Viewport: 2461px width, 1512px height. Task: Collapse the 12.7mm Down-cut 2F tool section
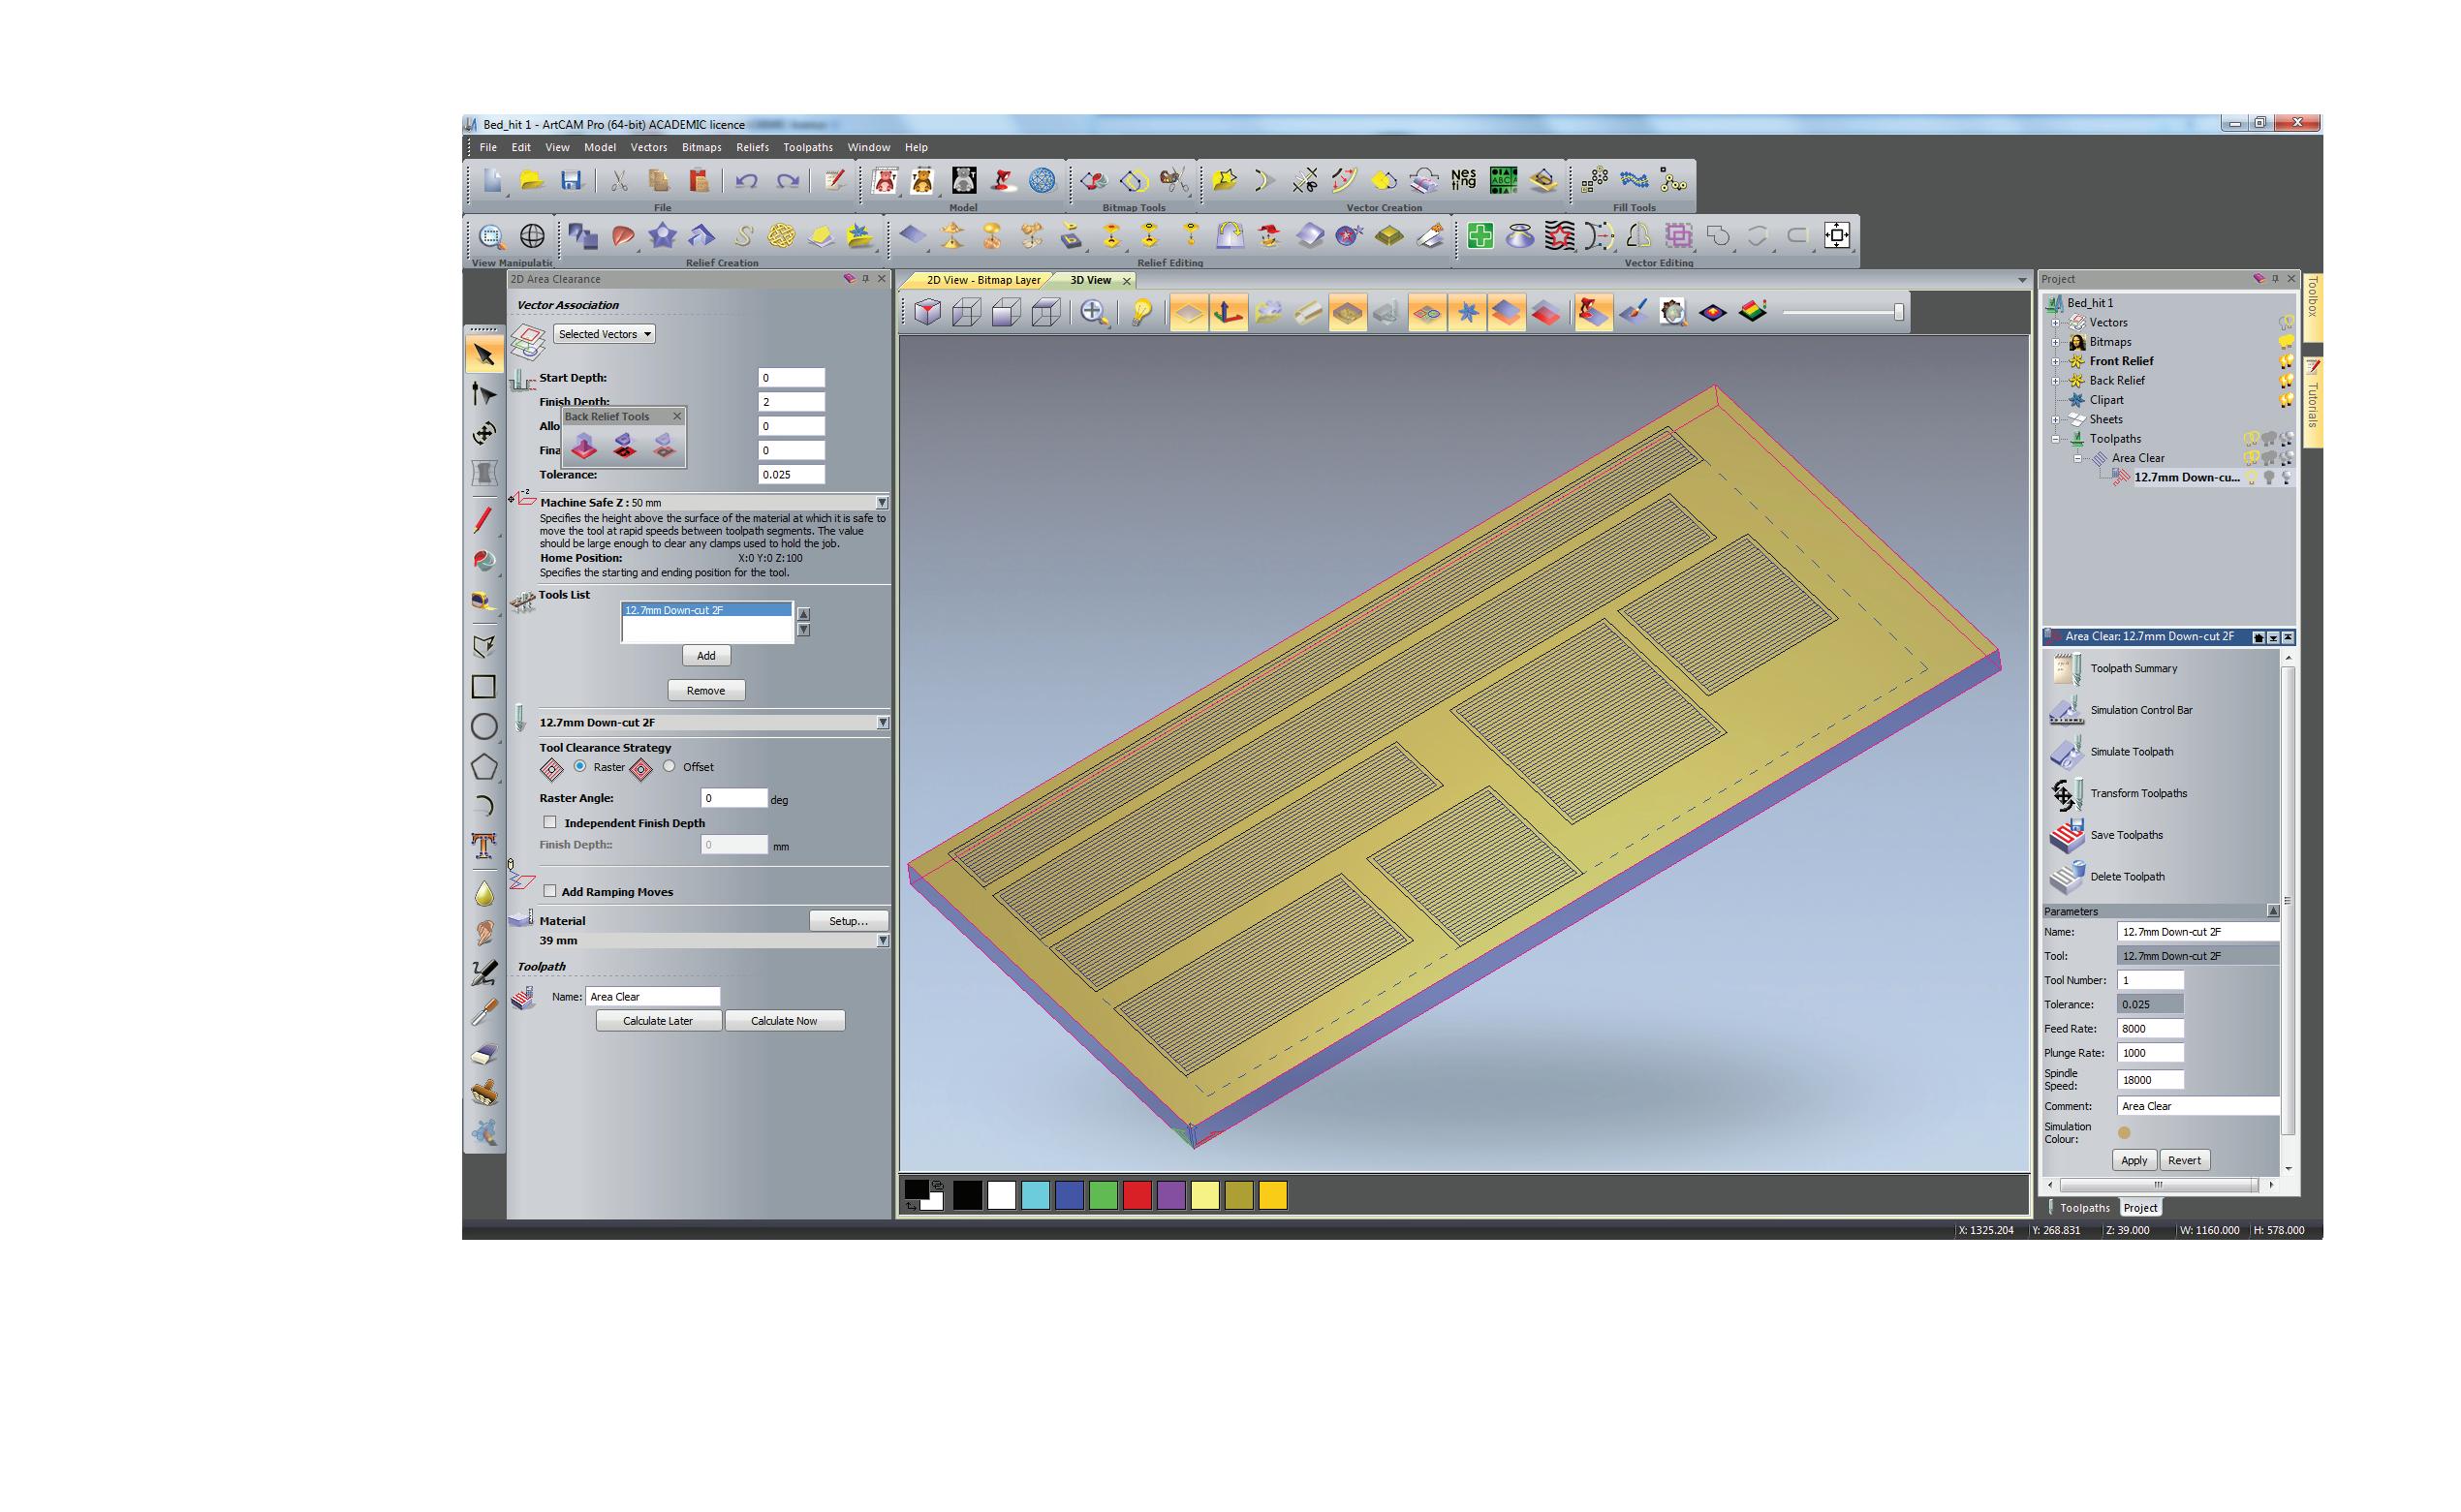882,722
